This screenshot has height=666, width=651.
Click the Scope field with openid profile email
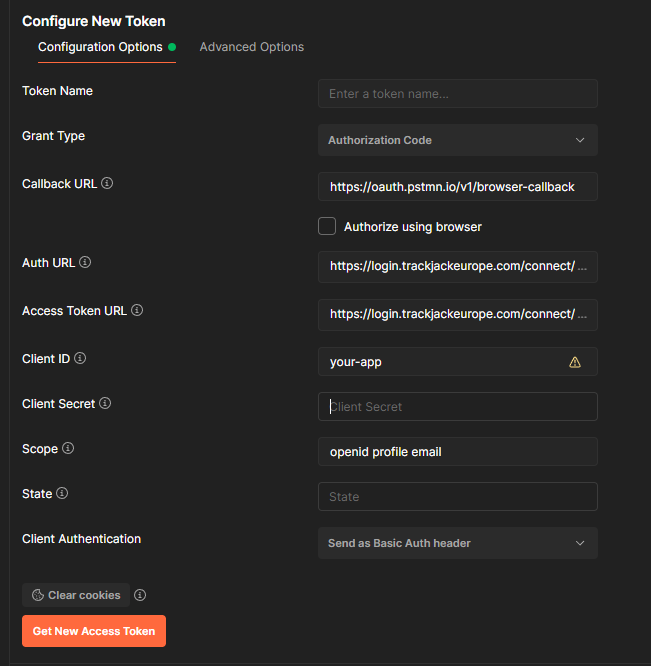[457, 452]
